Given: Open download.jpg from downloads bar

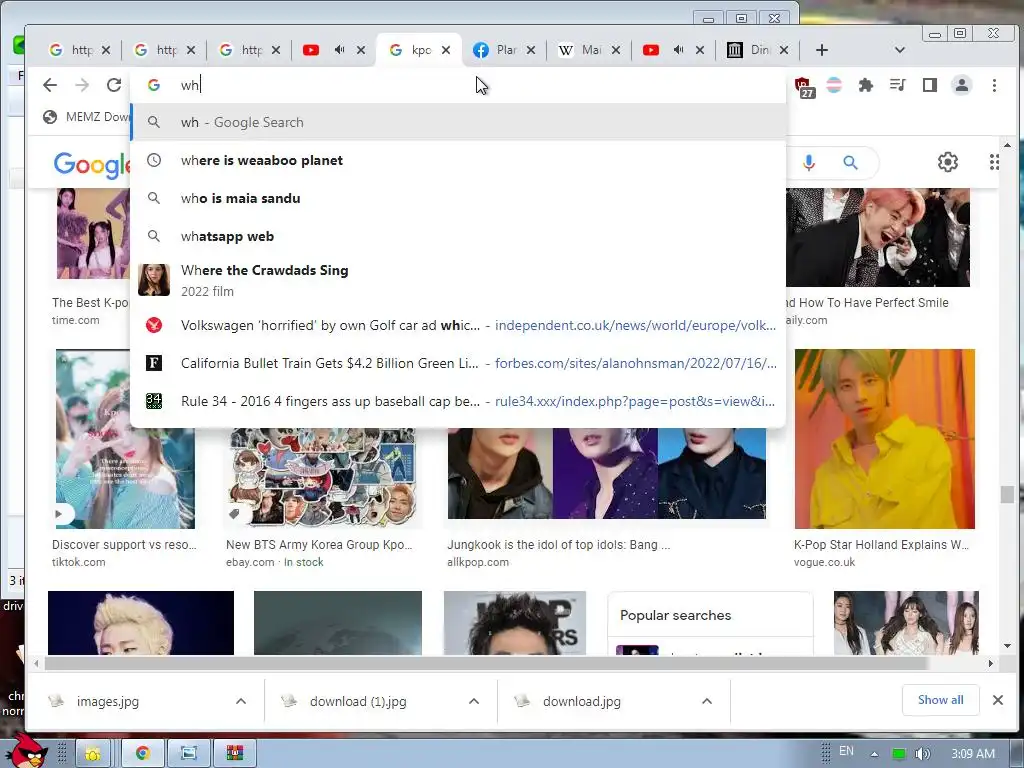Looking at the screenshot, I should pos(581,701).
